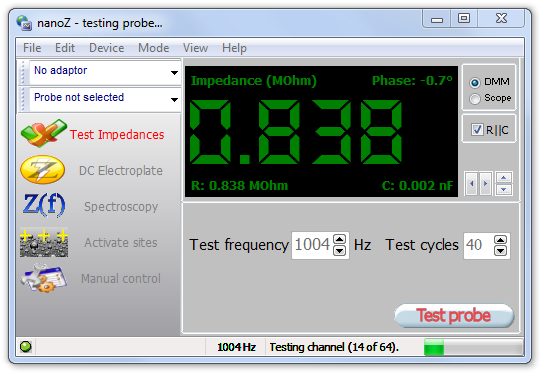Open the Device menu
546x380 pixels.
(107, 48)
